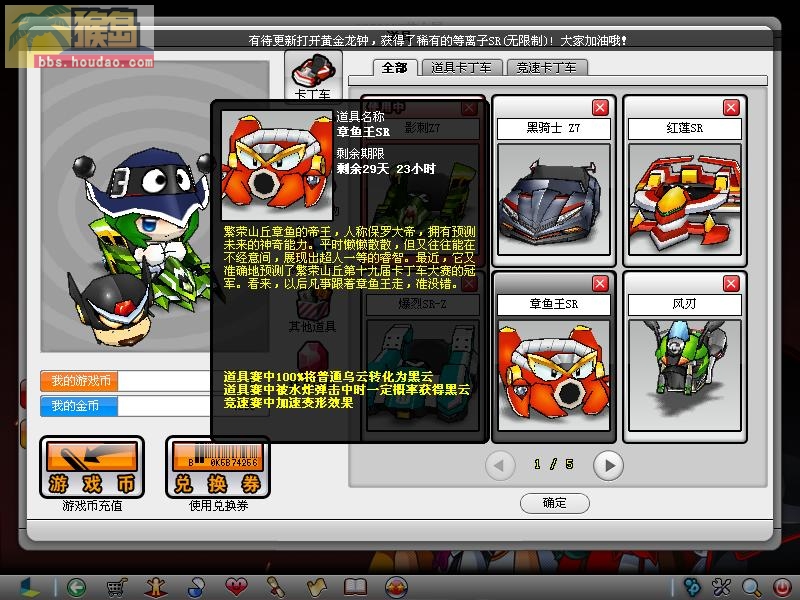
Task: Click the 剩余29天 23小时 remaining time text
Action: click(386, 169)
